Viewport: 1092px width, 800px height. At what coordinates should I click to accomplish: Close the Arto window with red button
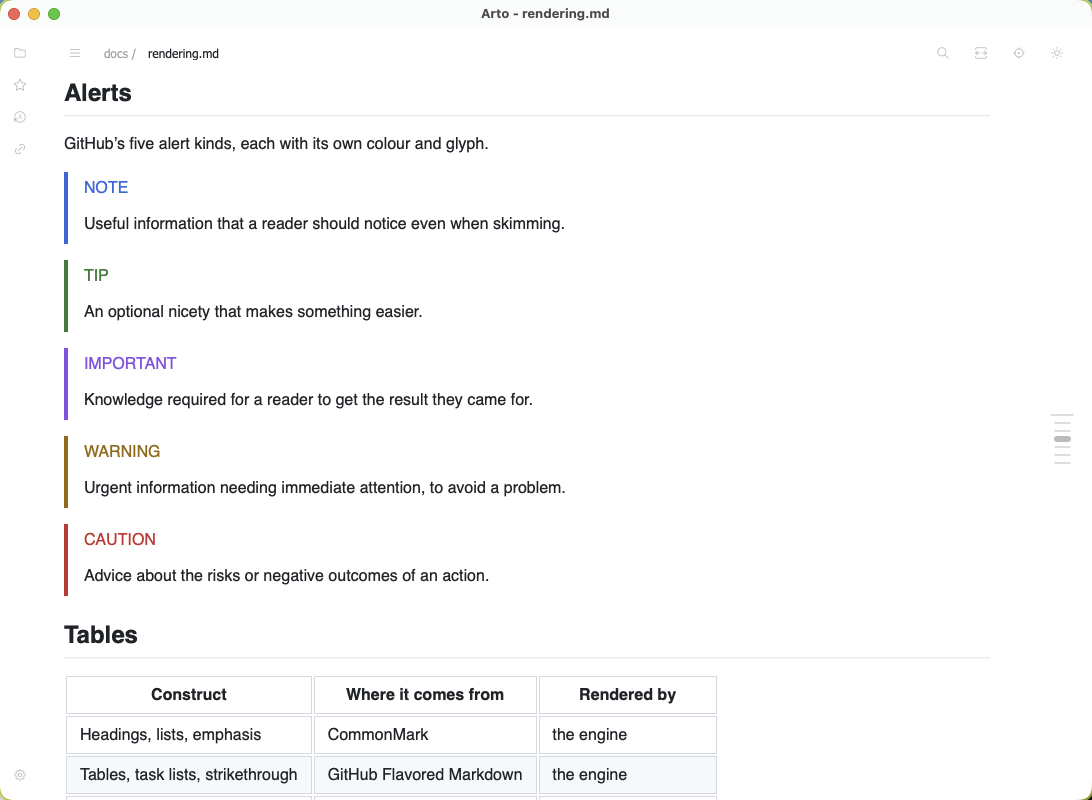click(x=14, y=14)
